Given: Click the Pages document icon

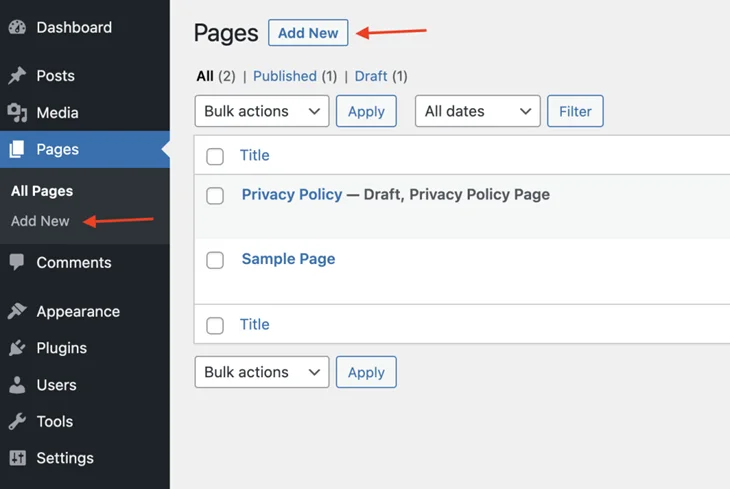Looking at the screenshot, I should pos(17,149).
